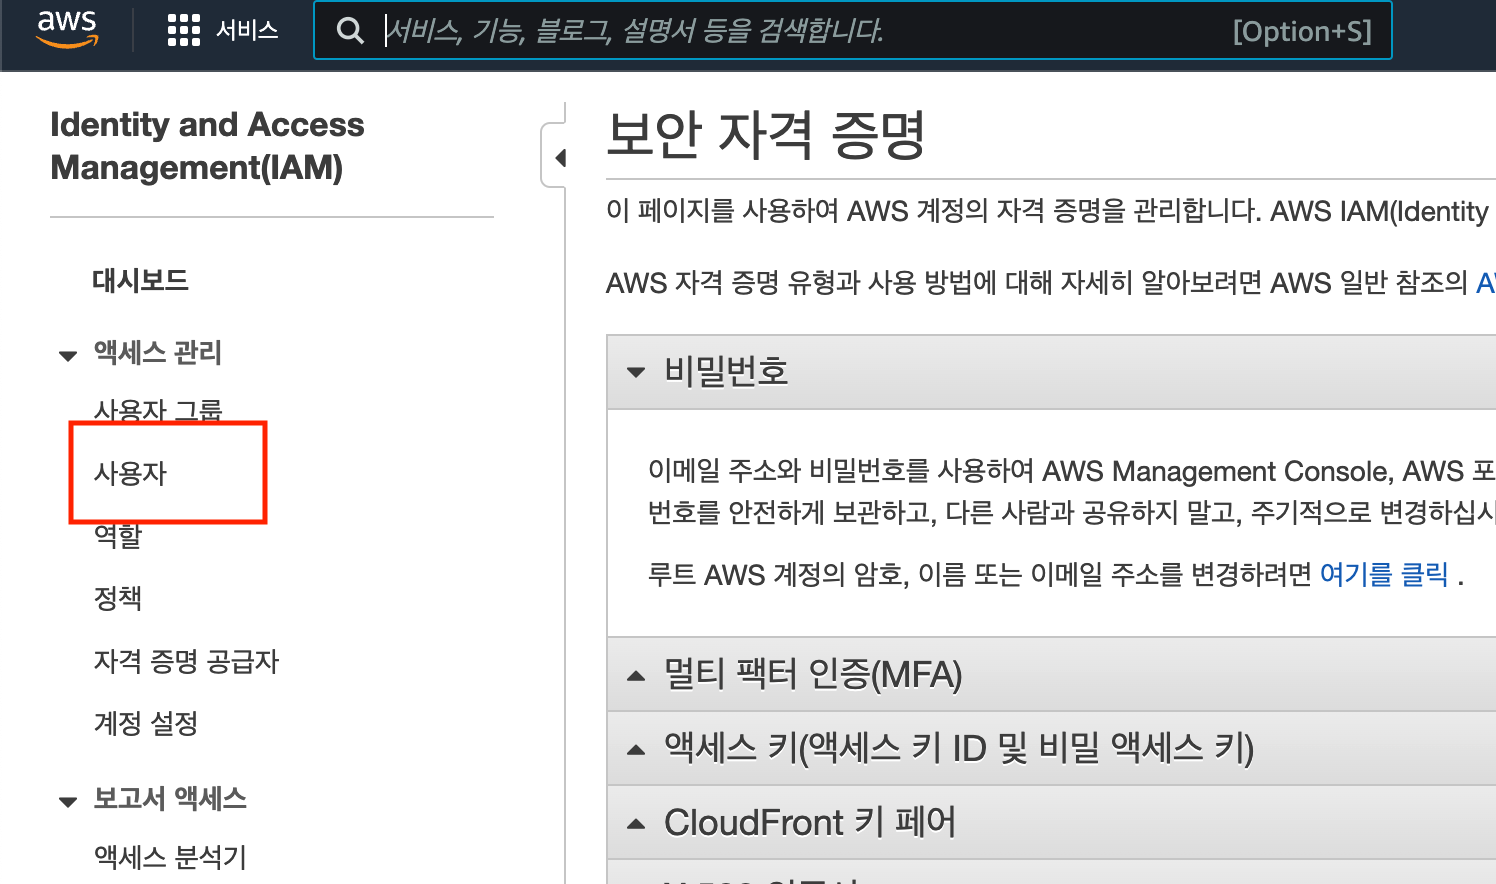Expand the CloudFront 키 페어 section arrow
Screen dimensions: 1496x884
[636, 824]
